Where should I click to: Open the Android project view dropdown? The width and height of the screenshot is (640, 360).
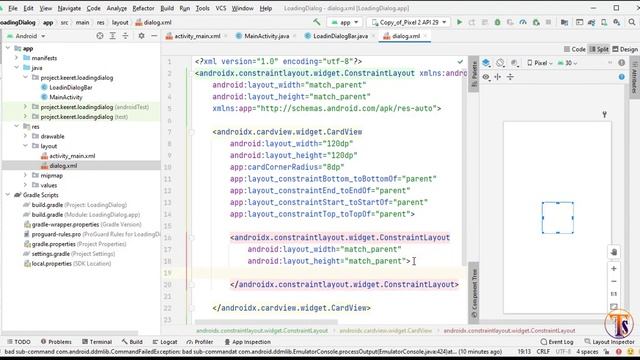point(26,36)
